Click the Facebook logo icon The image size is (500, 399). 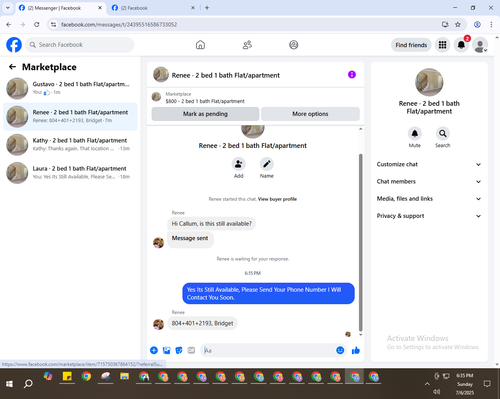(x=14, y=45)
